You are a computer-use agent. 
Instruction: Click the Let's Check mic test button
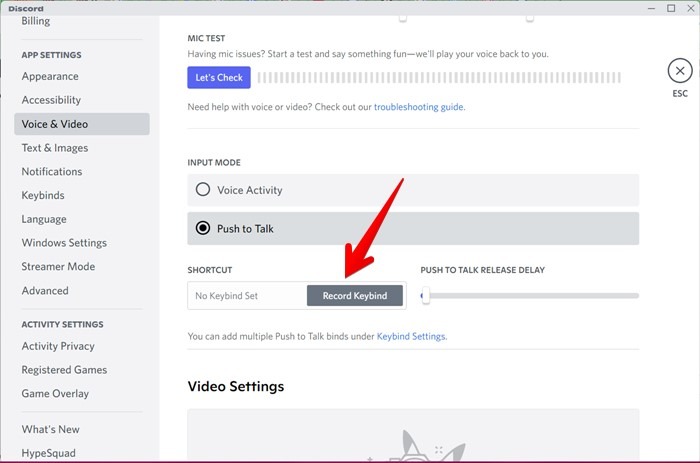(x=219, y=77)
